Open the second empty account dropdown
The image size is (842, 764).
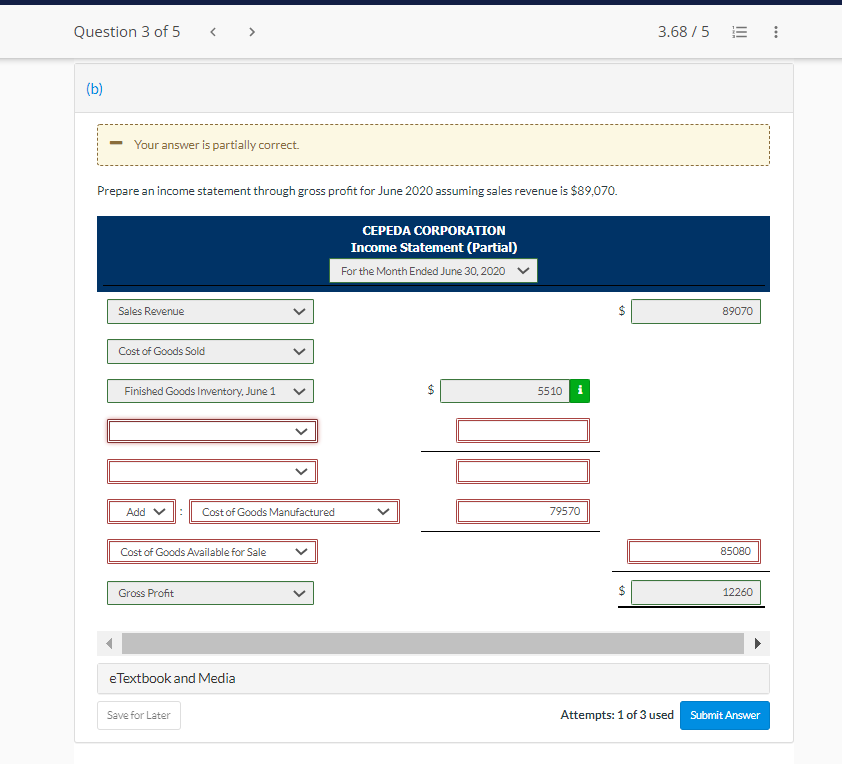click(x=213, y=471)
